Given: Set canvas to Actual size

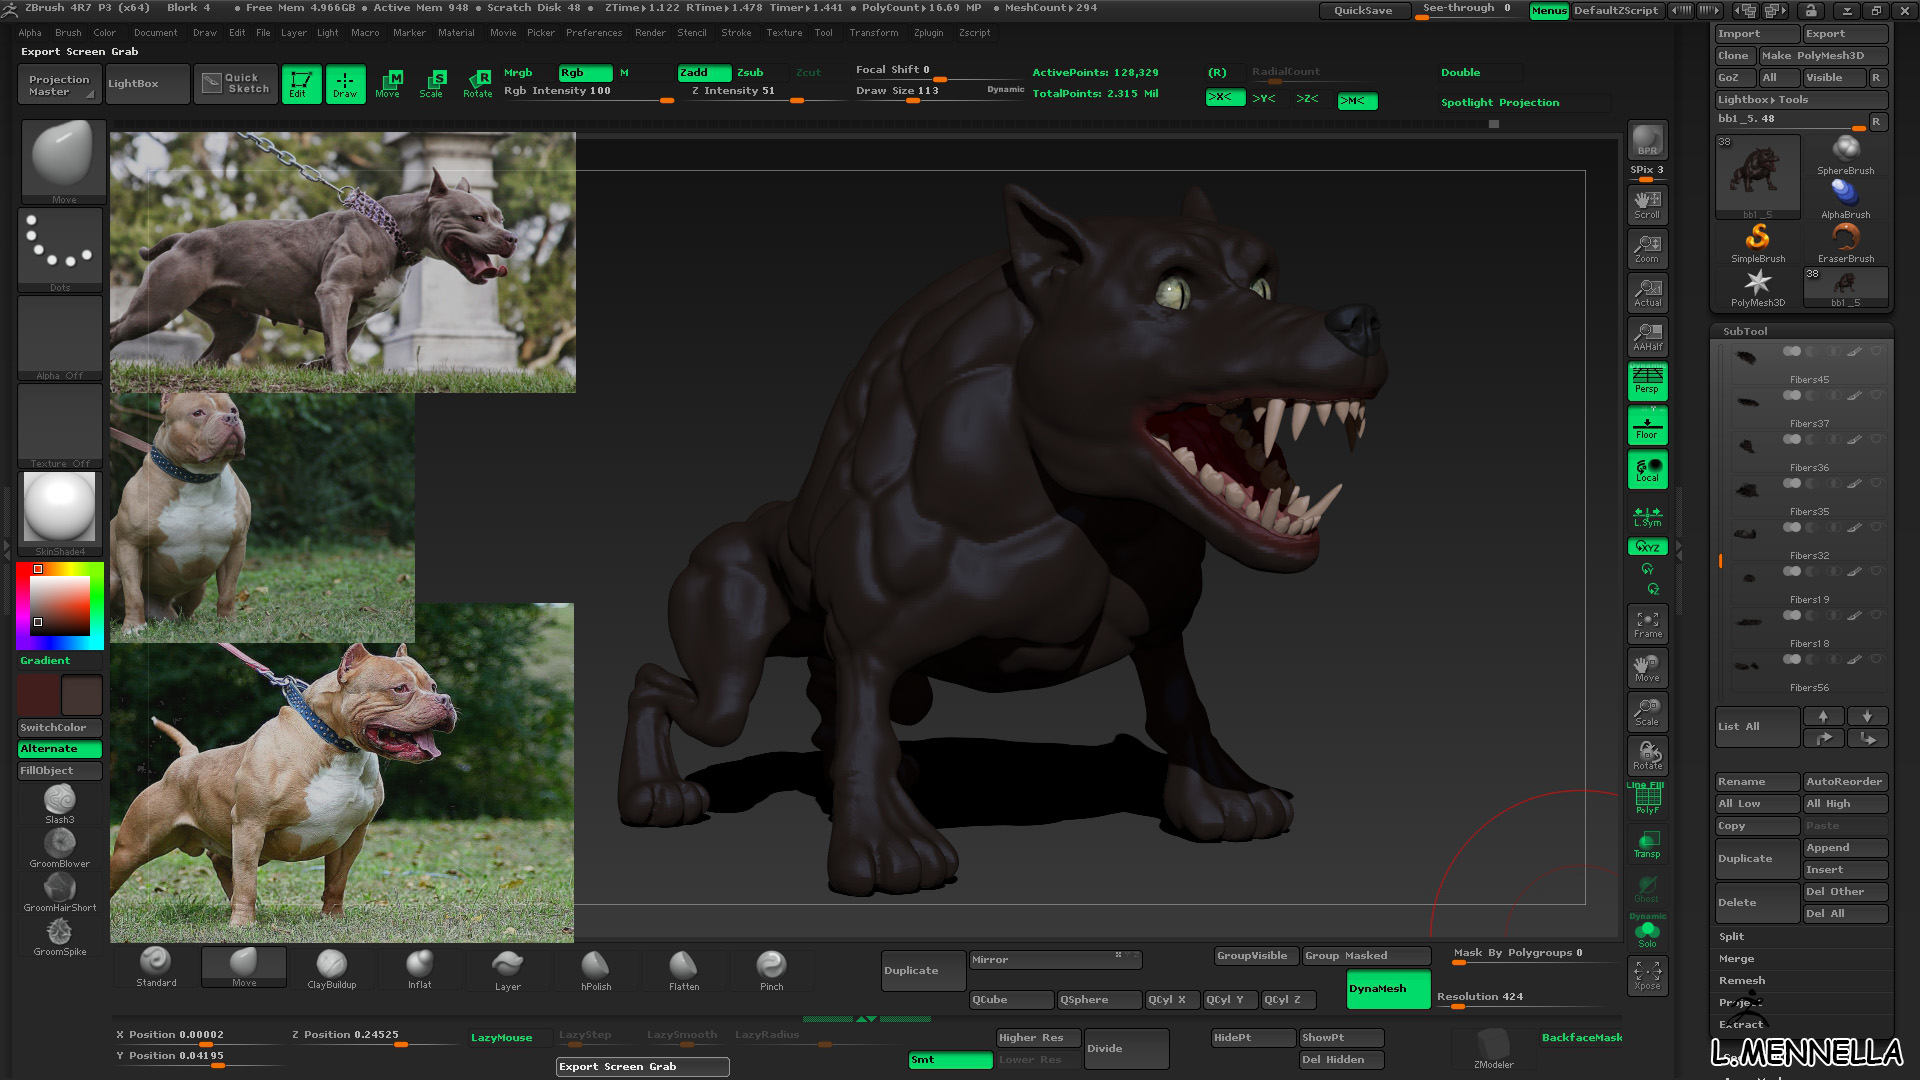Looking at the screenshot, I should coord(1647,292).
